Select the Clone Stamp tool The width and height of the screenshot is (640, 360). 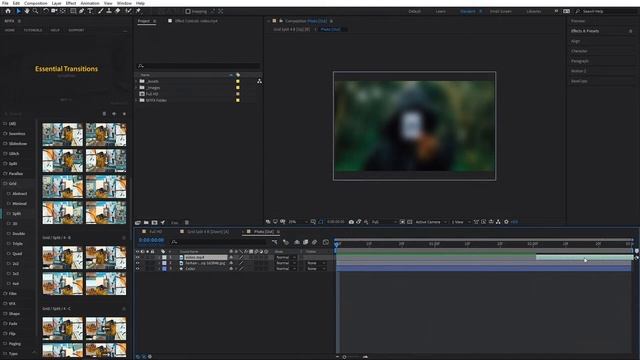(x=109, y=11)
